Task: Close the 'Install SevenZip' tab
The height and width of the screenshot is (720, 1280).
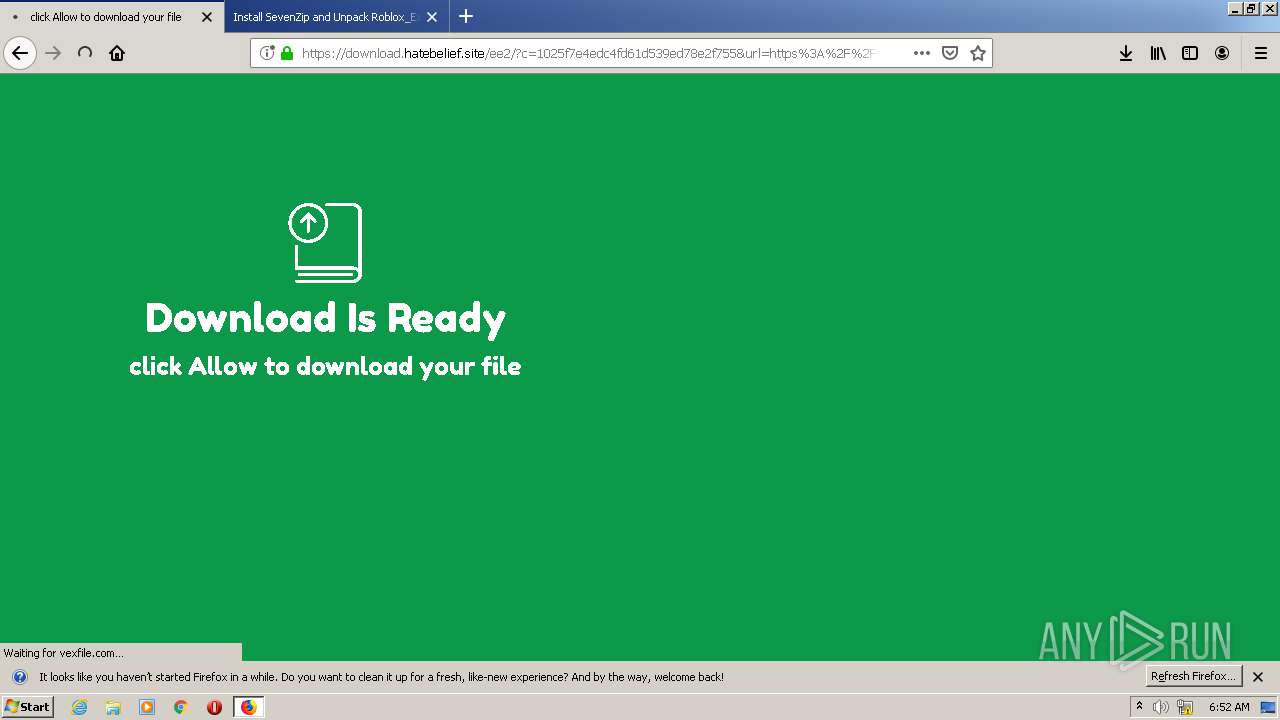Action: (432, 17)
